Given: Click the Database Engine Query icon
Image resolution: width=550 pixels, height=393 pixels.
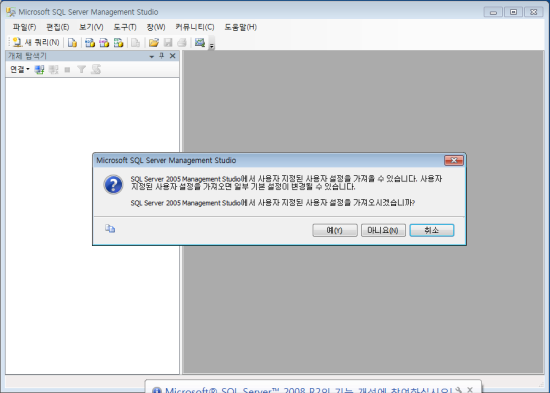Looking at the screenshot, I should [x=72, y=43].
